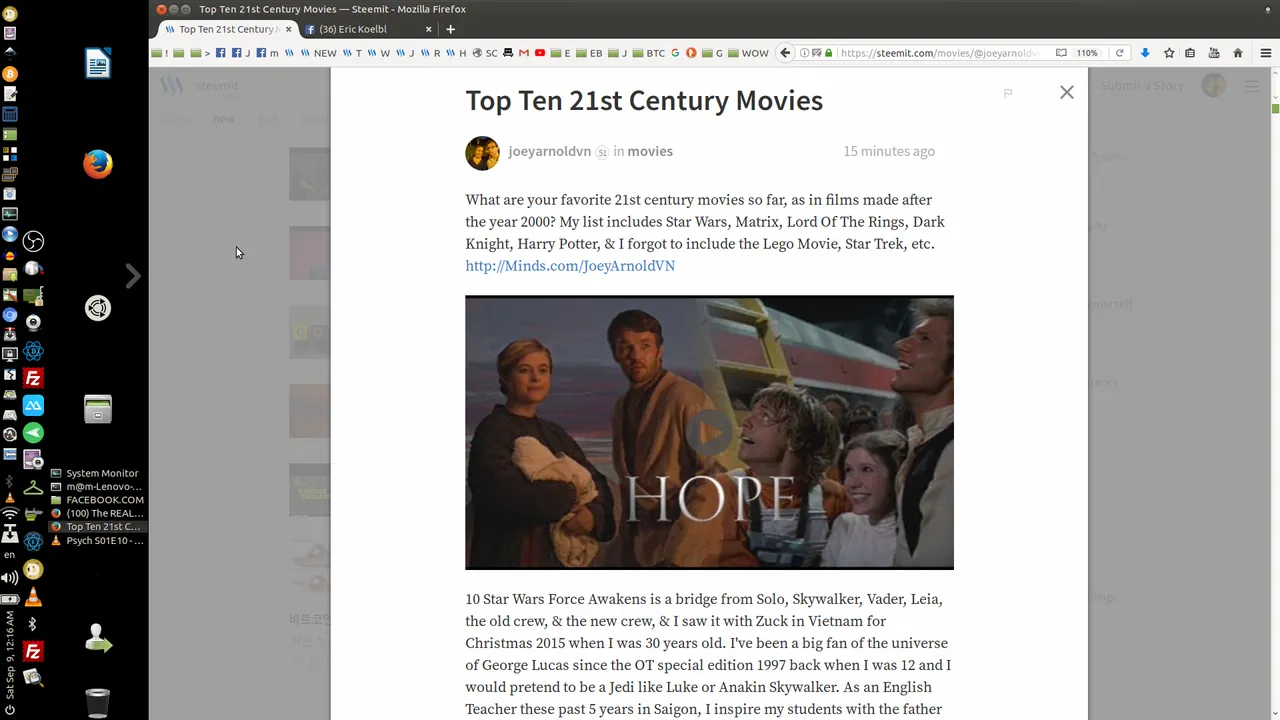The width and height of the screenshot is (1280, 720).
Task: Open the WOW bookmarks folder
Action: coord(748,53)
